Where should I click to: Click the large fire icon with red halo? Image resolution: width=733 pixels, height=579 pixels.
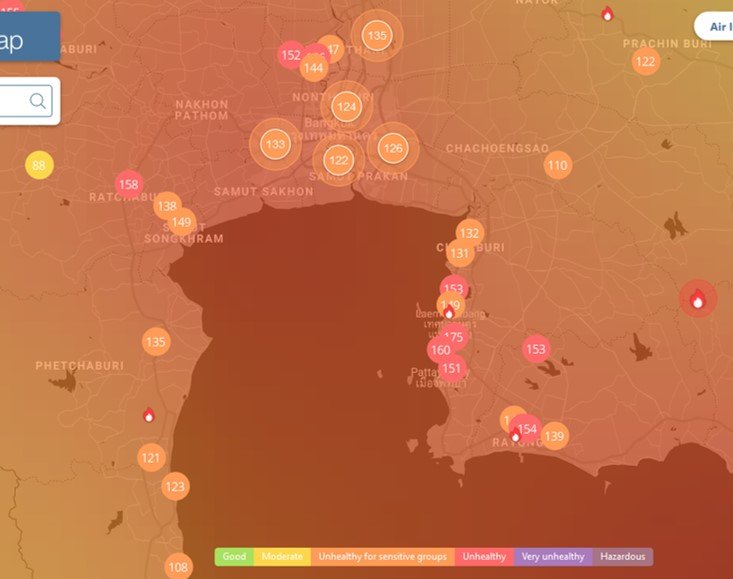coord(697,299)
